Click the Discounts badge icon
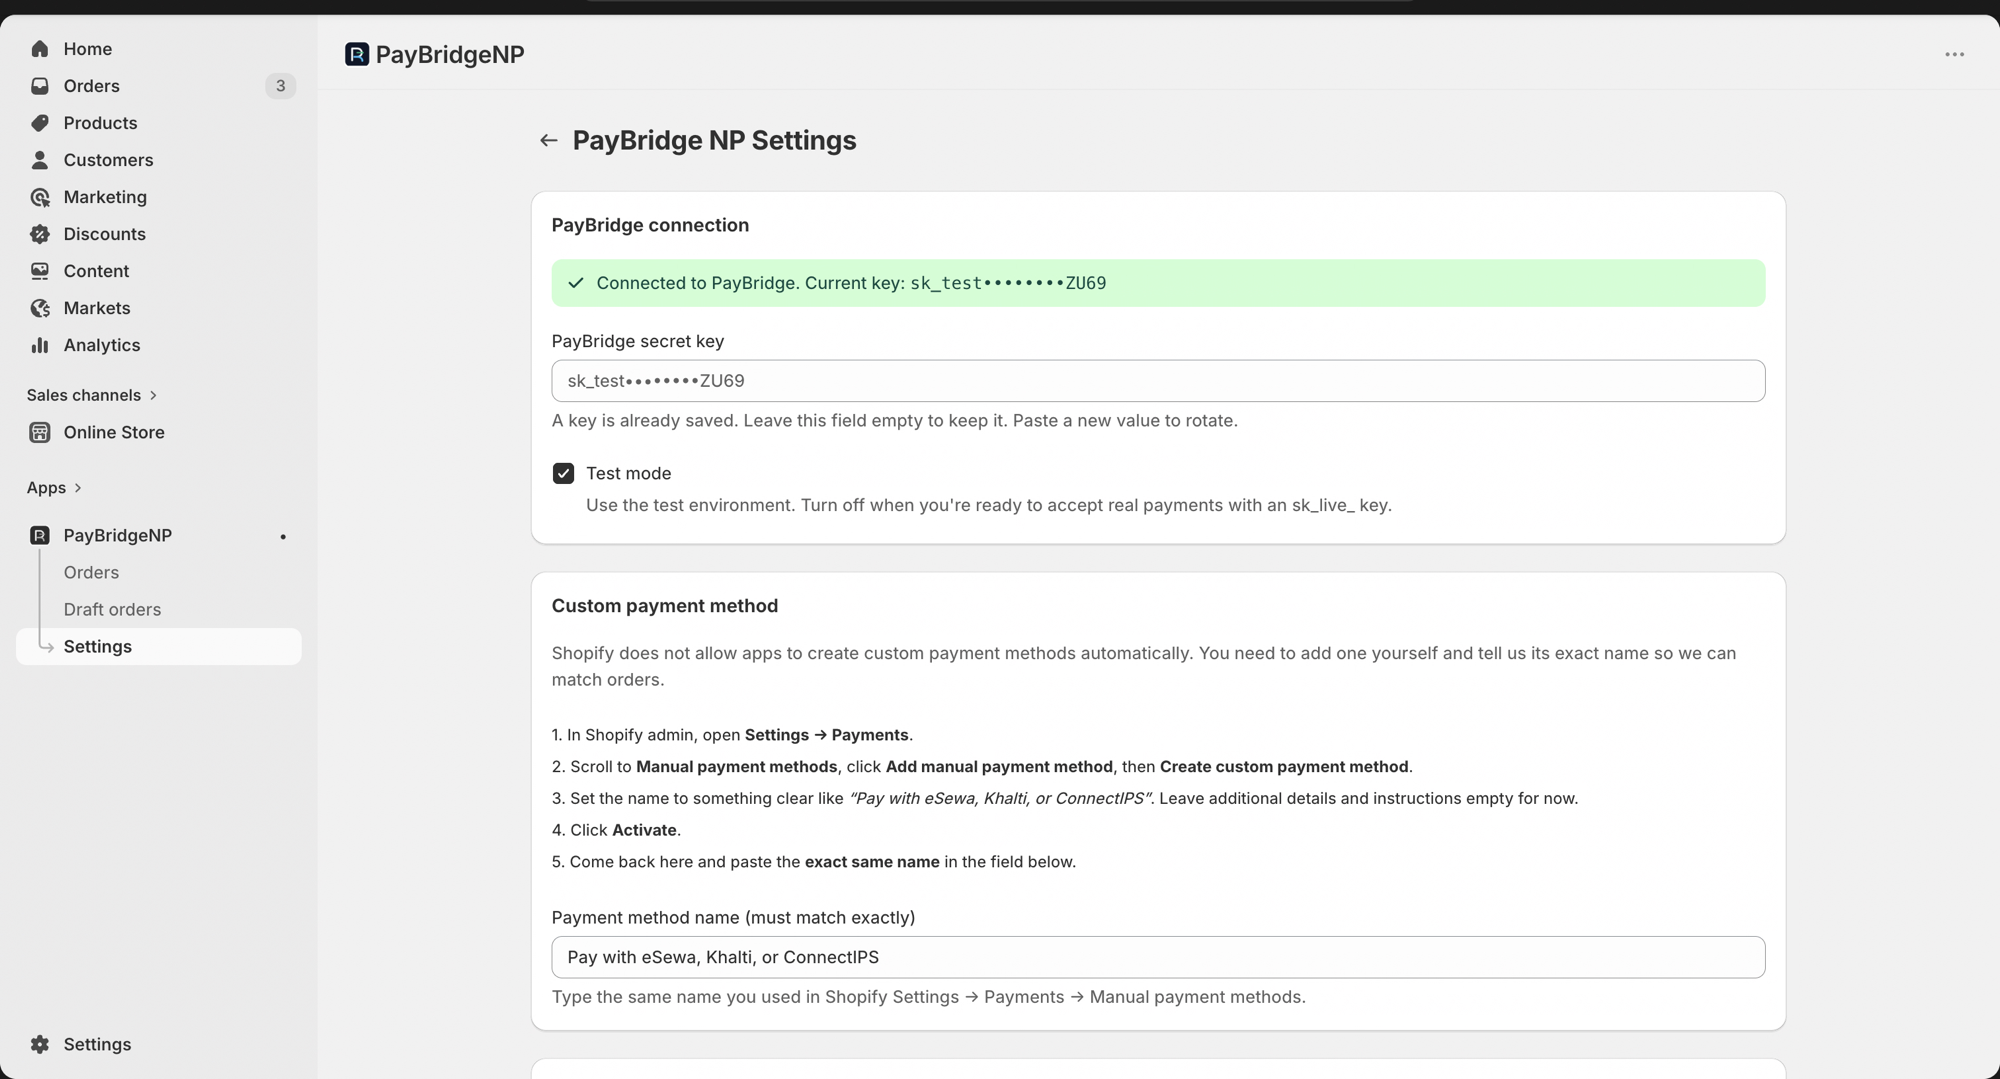 click(40, 234)
